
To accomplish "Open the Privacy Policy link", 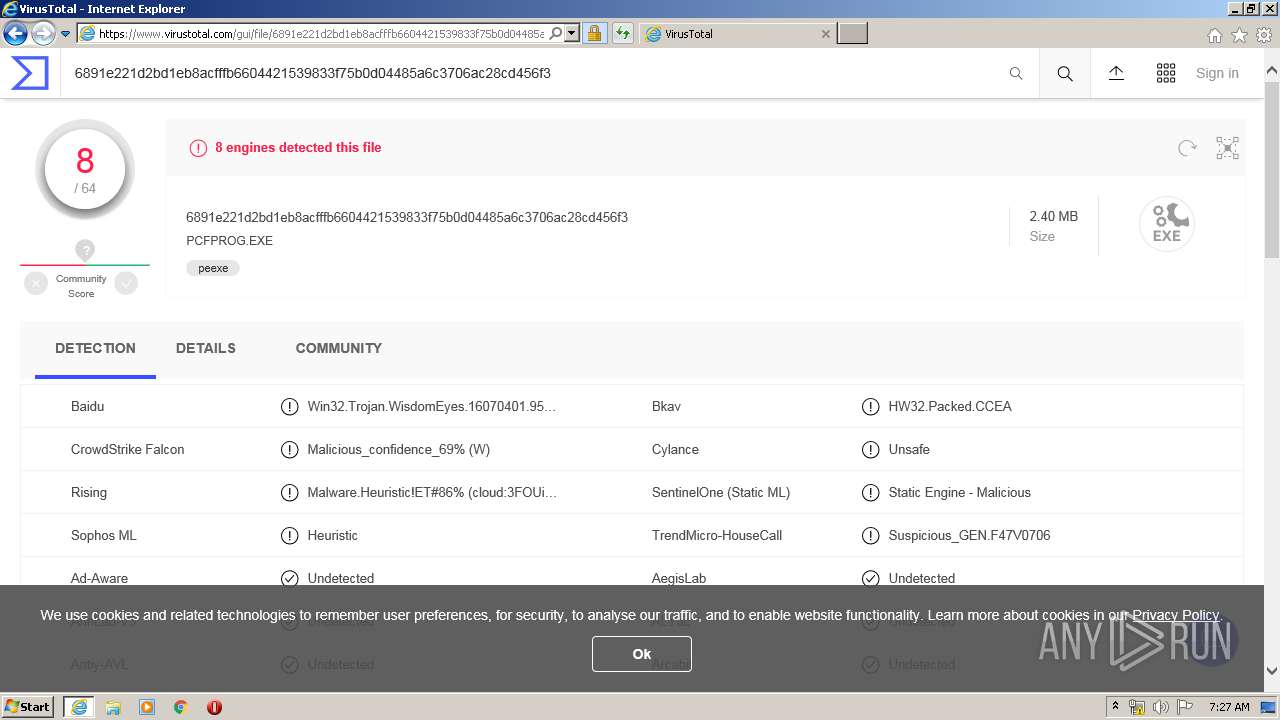I will coord(1175,615).
